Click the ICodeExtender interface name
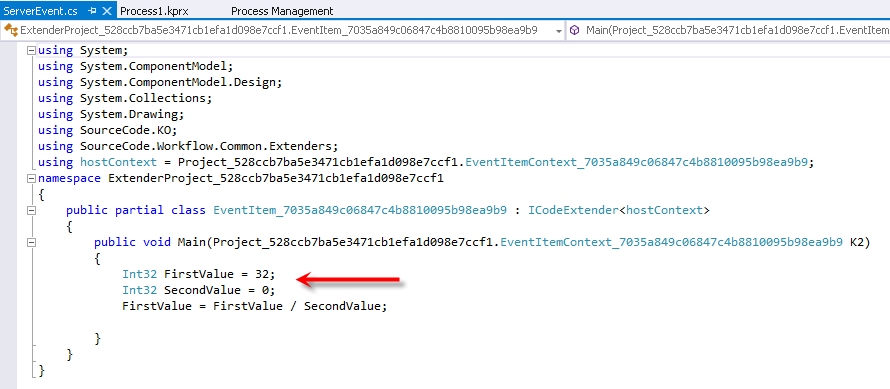890x389 pixels. coord(573,210)
